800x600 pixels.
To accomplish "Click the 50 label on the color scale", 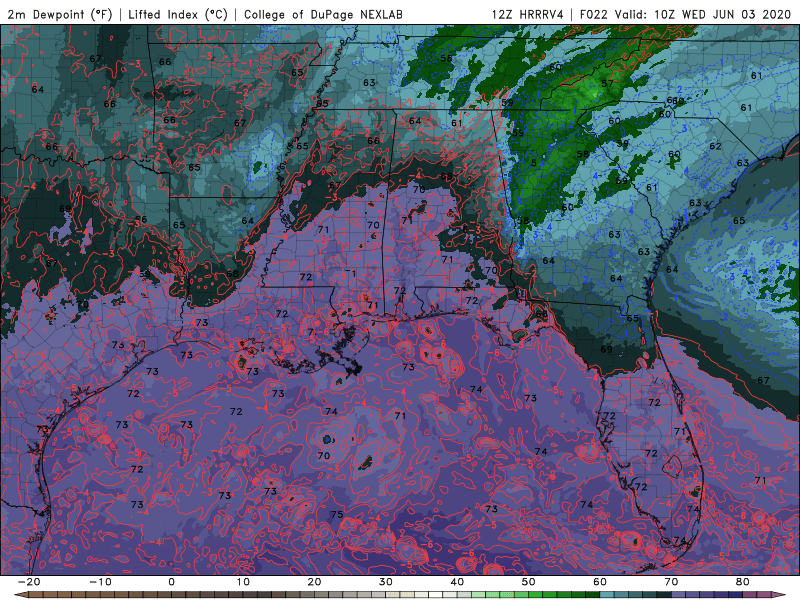I will click(x=529, y=582).
